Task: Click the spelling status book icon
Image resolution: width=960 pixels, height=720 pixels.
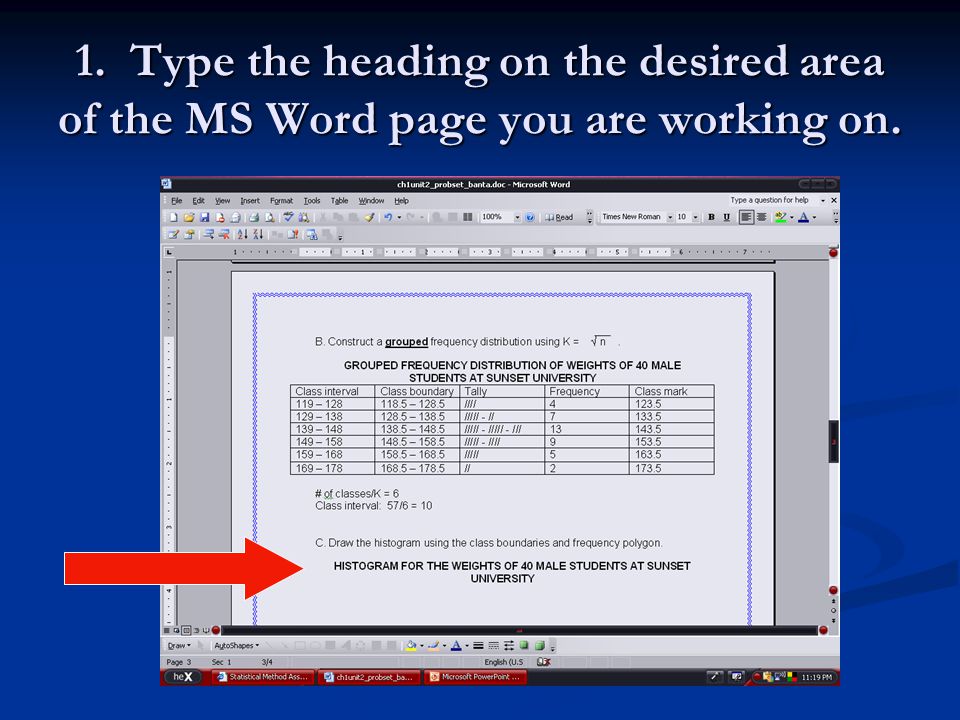Action: pyautogui.click(x=543, y=662)
